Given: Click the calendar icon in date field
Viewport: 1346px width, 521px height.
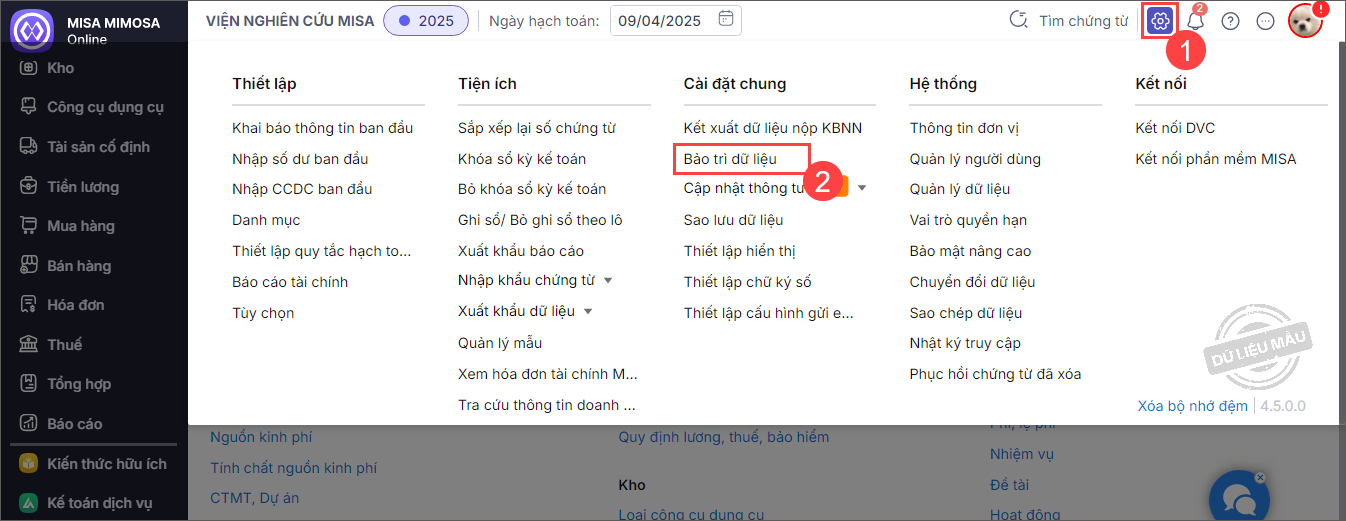Looking at the screenshot, I should point(726,19).
